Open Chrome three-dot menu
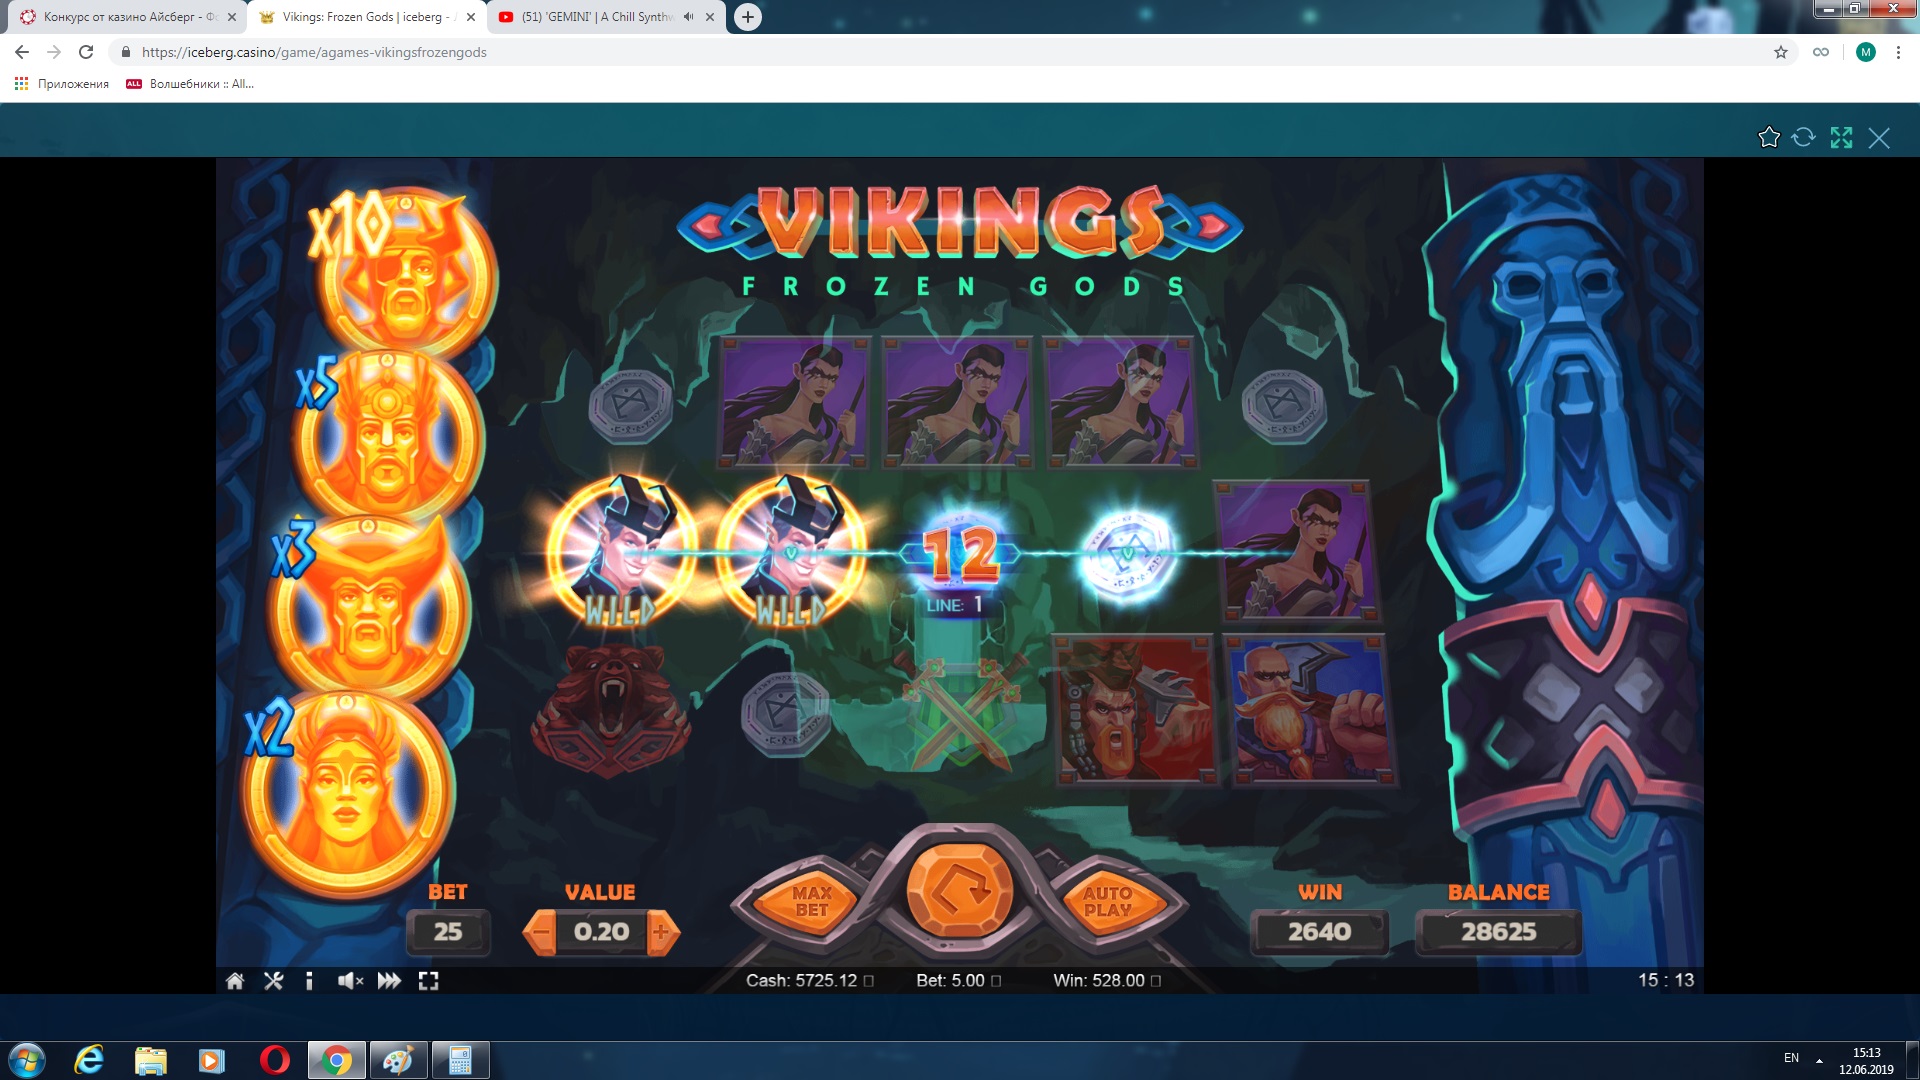Image resolution: width=1920 pixels, height=1080 pixels. (1898, 52)
